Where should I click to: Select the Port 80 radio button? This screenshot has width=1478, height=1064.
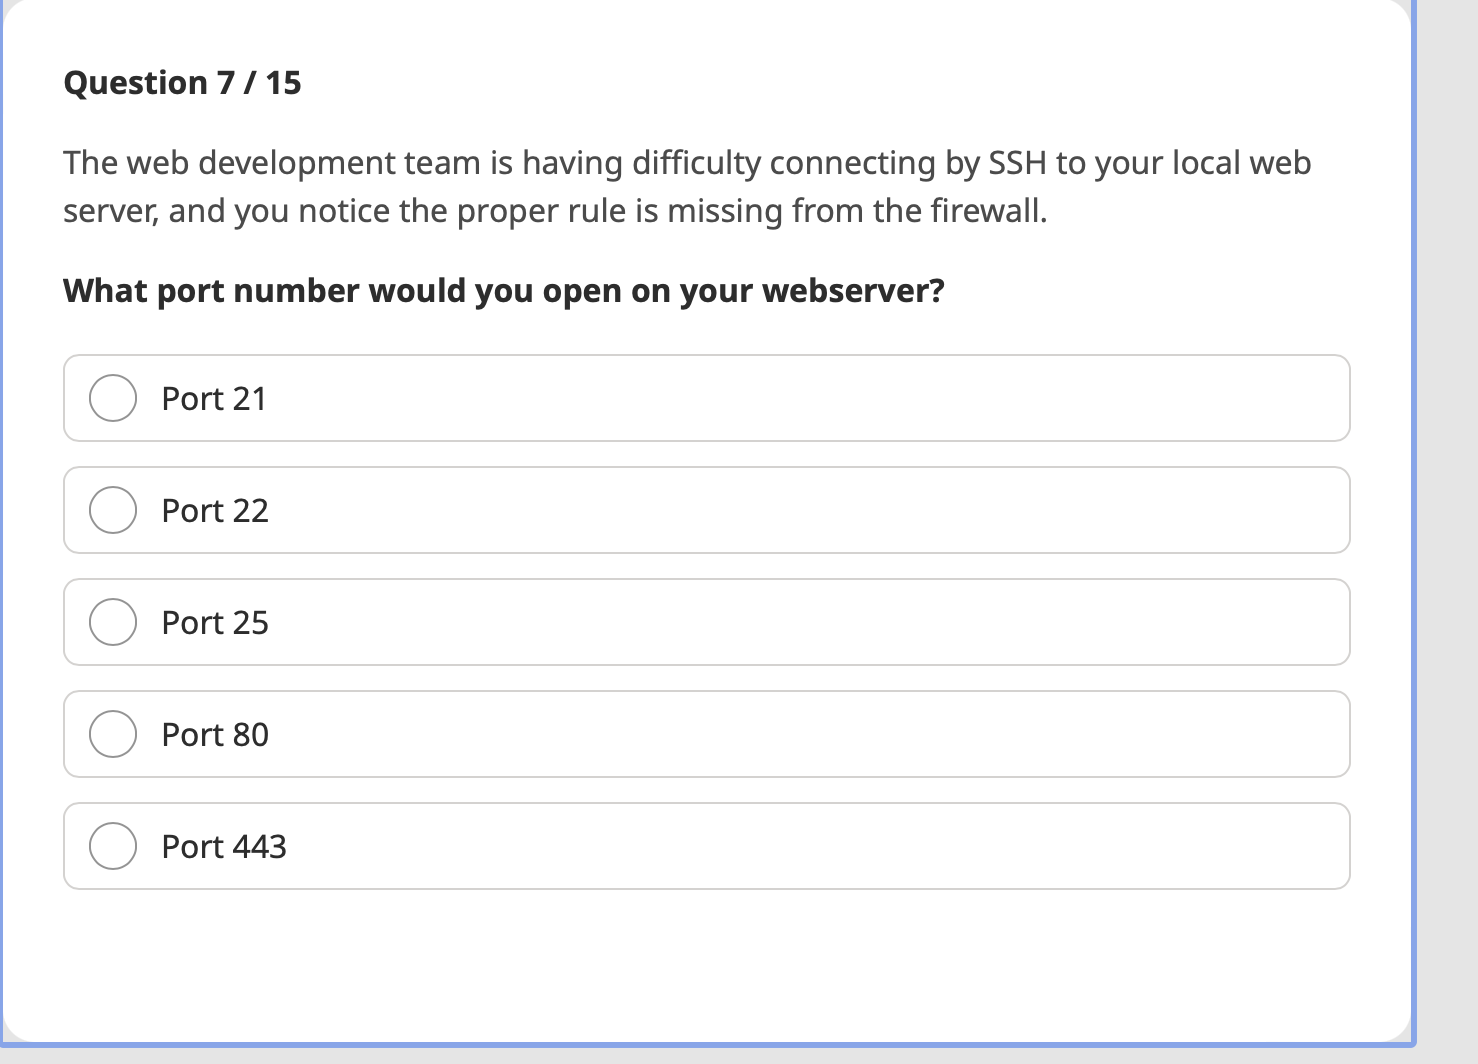112,734
